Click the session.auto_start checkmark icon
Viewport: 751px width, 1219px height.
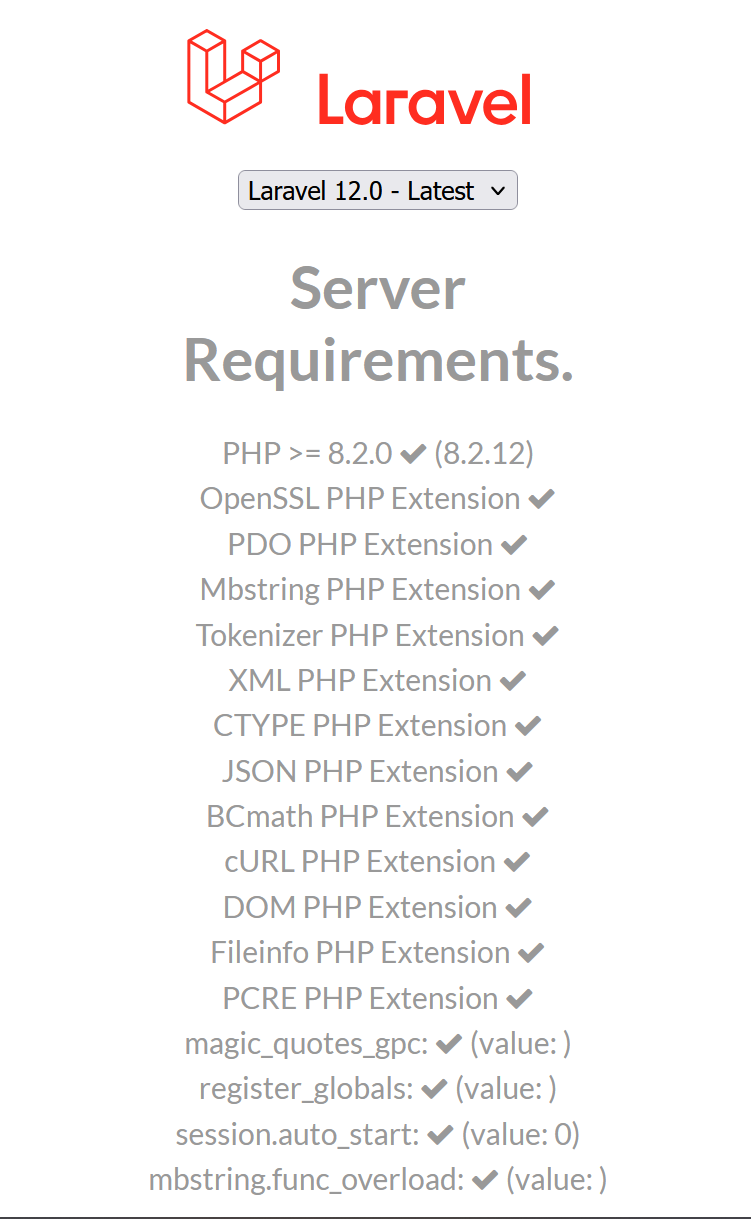coord(440,1135)
